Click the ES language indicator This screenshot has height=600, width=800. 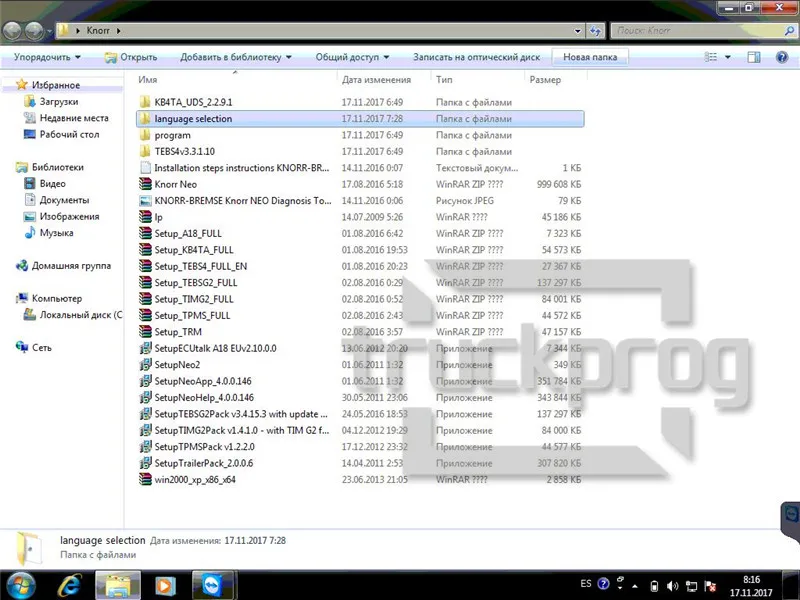tap(586, 584)
